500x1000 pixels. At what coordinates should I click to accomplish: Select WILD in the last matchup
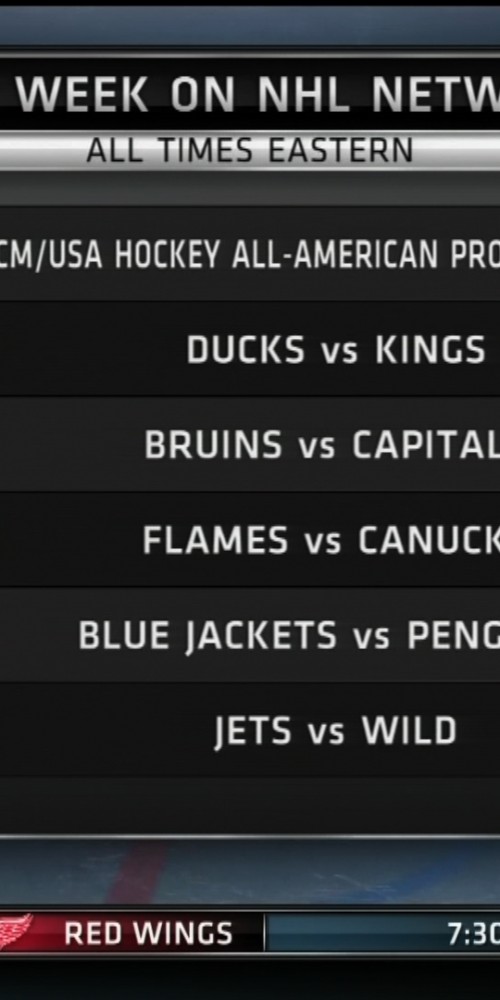pyautogui.click(x=409, y=731)
